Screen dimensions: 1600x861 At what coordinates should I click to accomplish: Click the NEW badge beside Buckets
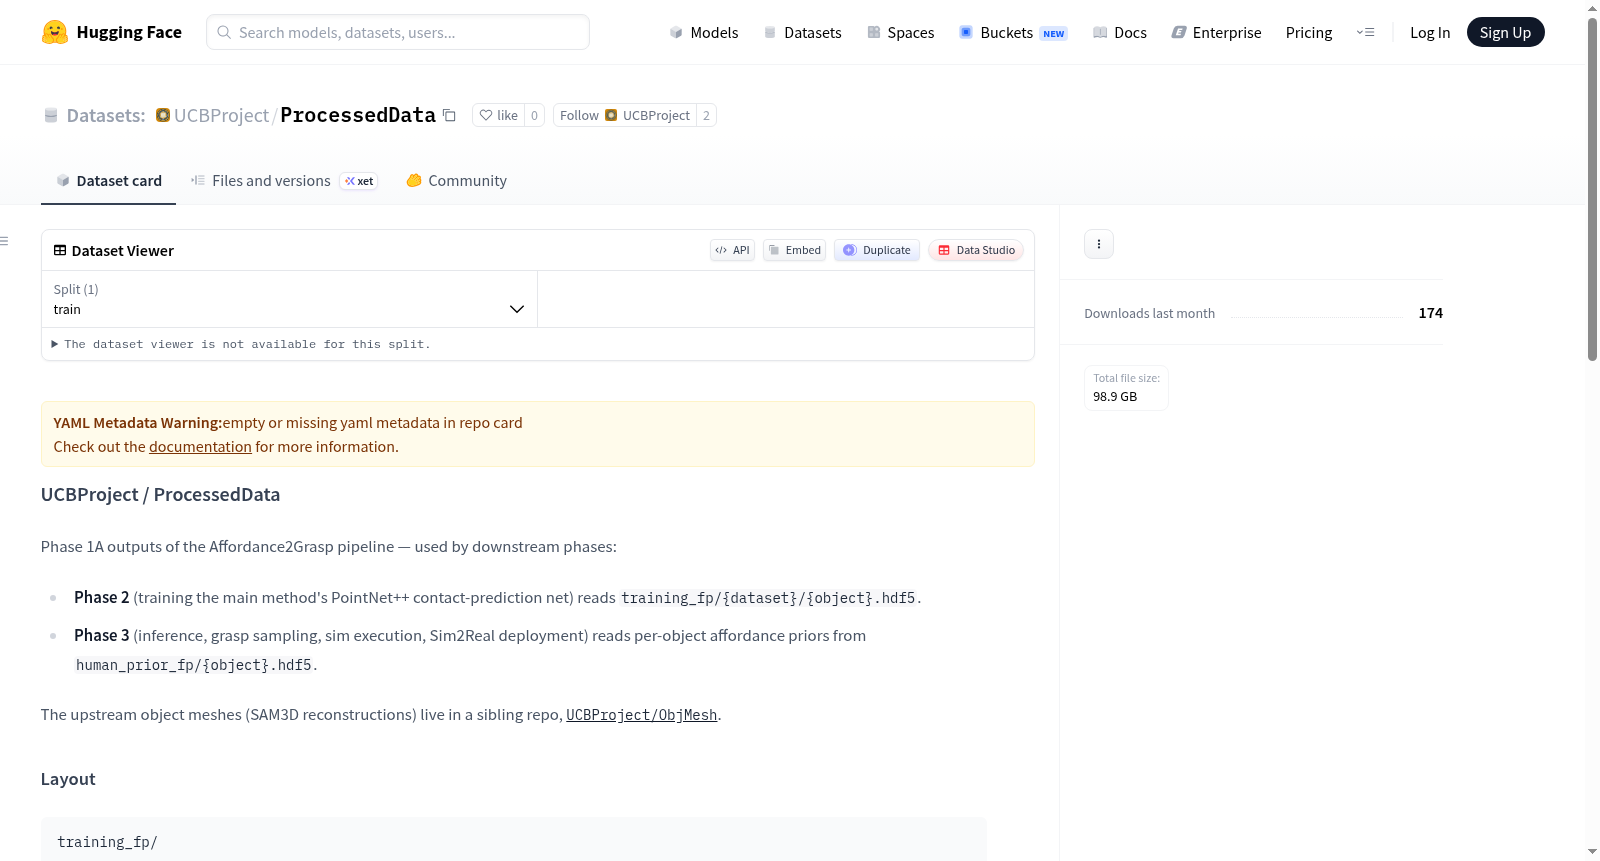point(1054,33)
